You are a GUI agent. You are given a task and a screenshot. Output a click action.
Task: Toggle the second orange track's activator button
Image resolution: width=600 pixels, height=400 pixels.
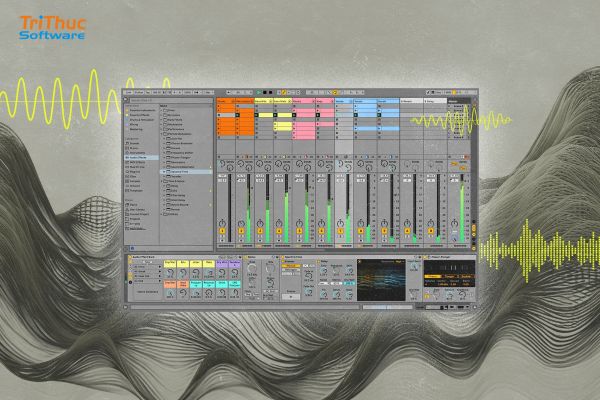[x=241, y=231]
